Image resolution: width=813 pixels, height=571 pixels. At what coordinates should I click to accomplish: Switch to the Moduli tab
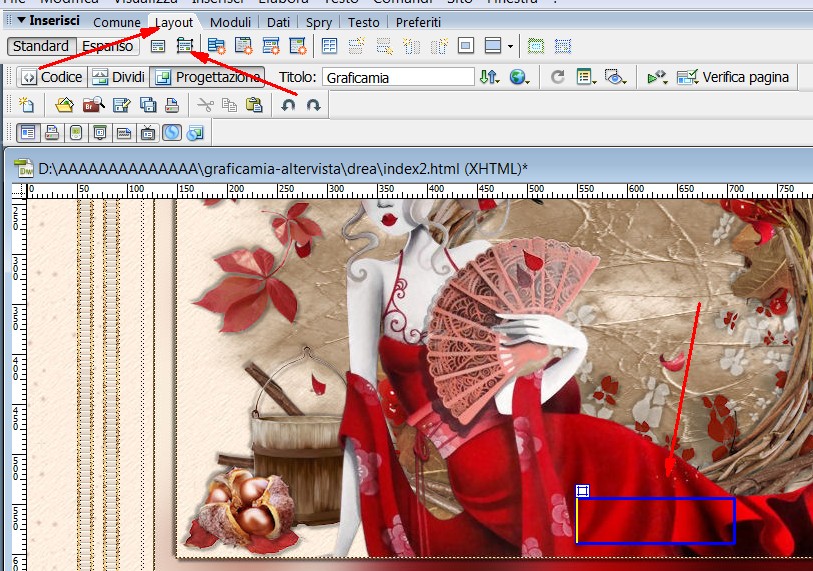(x=230, y=22)
